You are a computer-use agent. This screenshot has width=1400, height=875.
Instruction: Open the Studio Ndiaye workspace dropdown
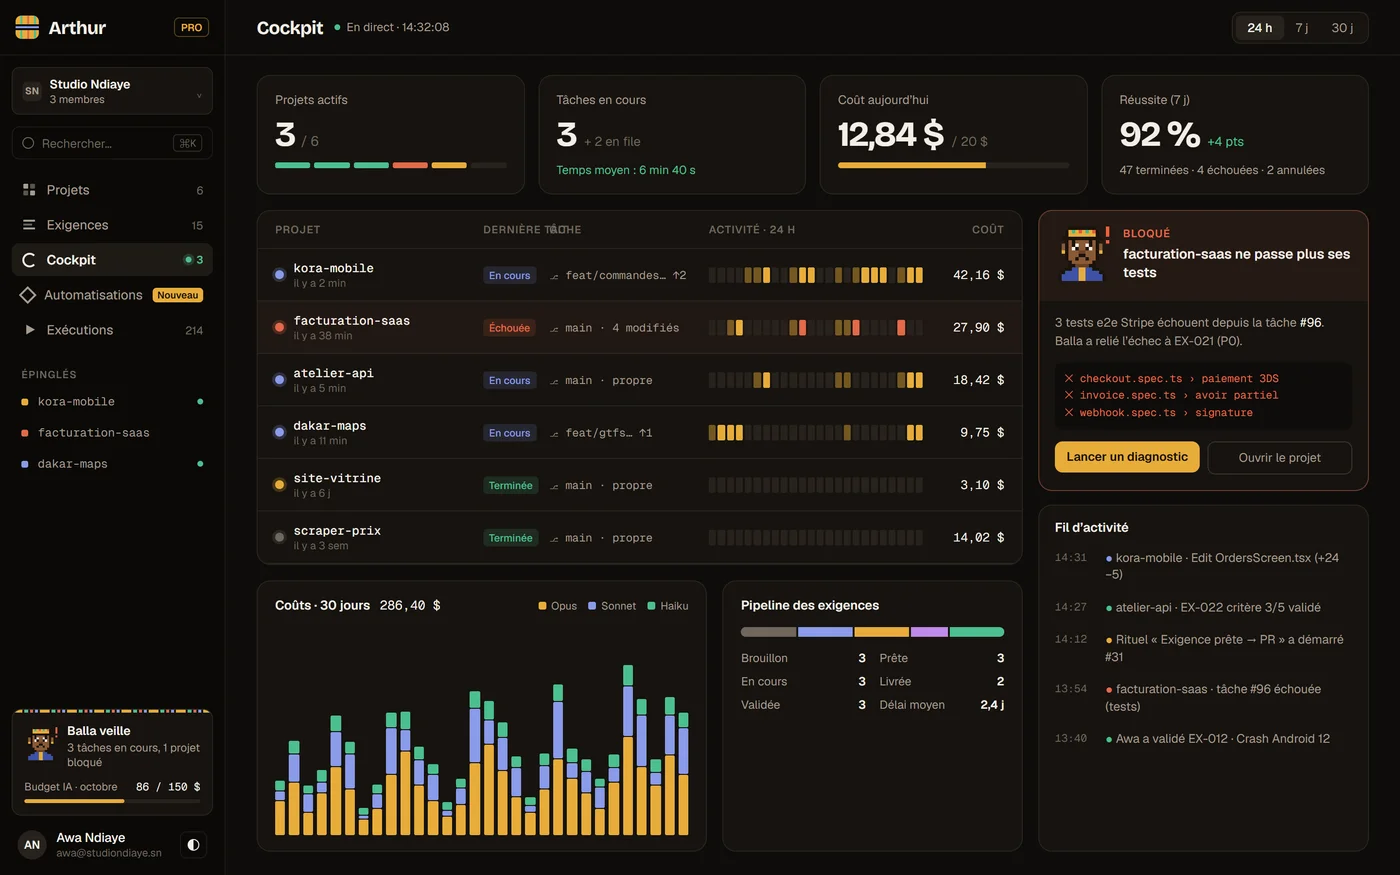pos(112,91)
